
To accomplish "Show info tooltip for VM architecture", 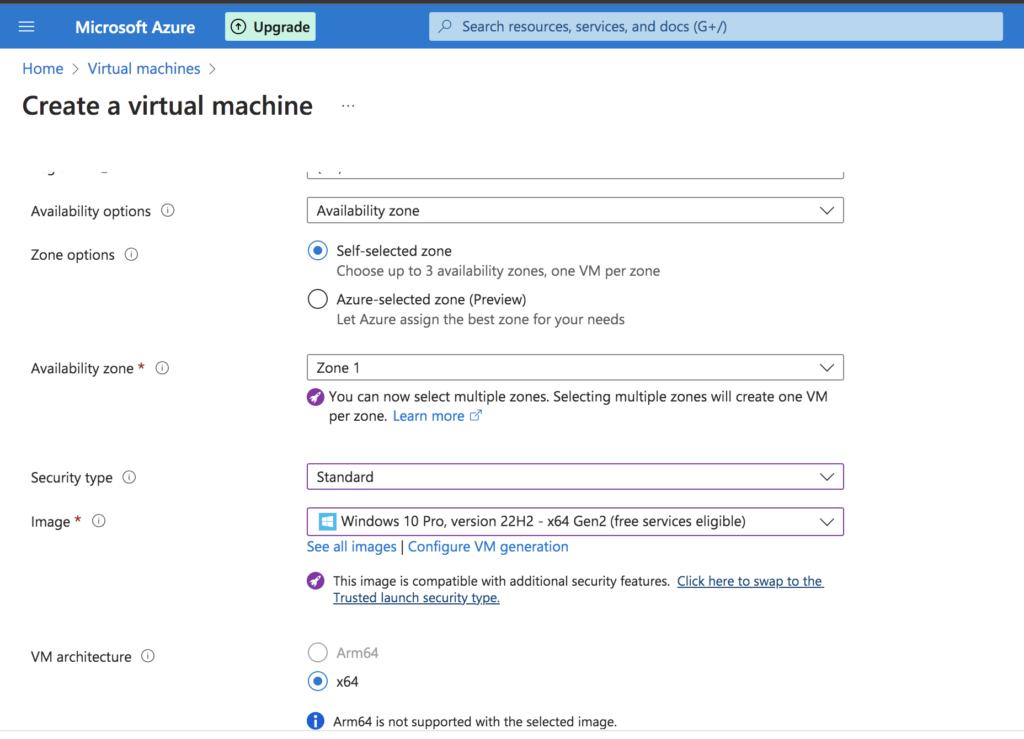I will (148, 656).
